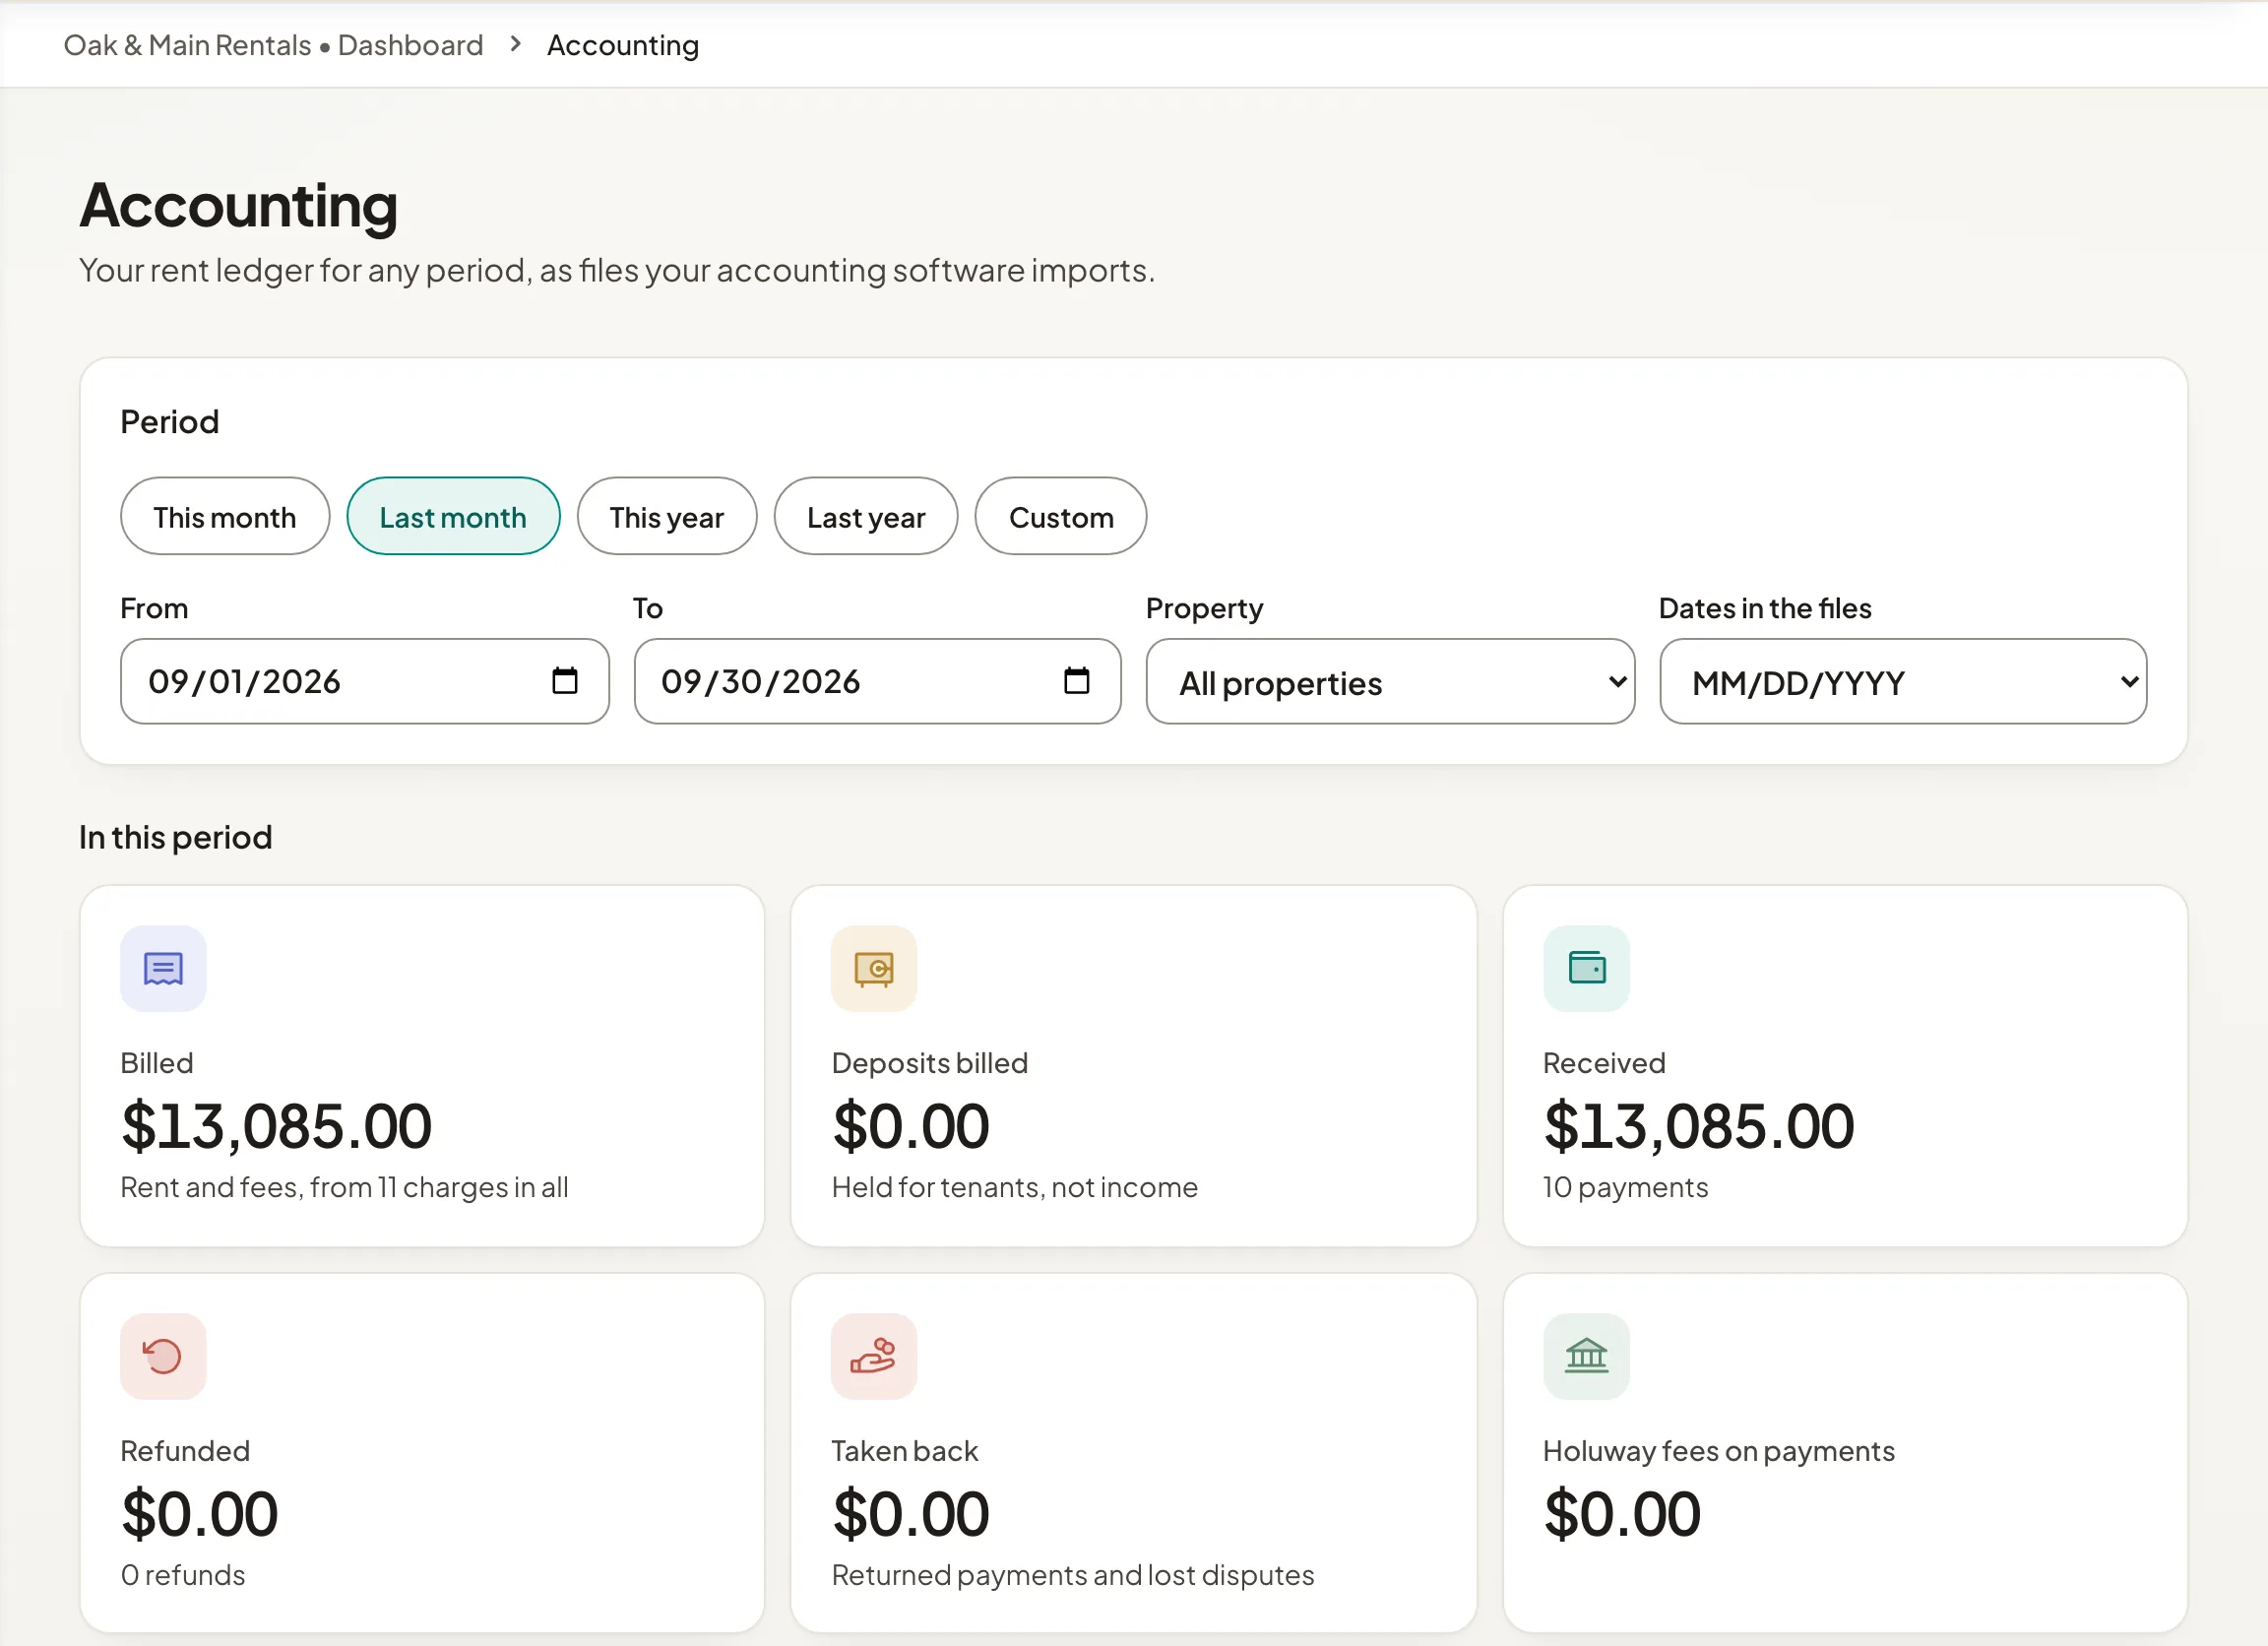Click the breadcrumb chevron separator
This screenshot has height=1646, width=2268.
pyautogui.click(x=515, y=44)
